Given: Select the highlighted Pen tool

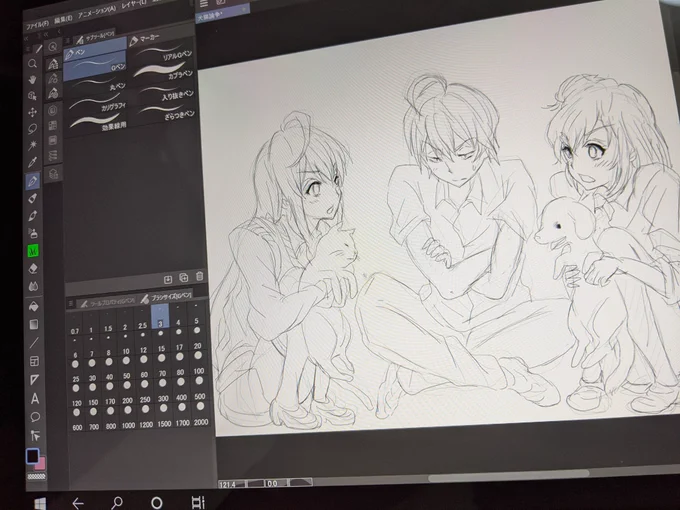Looking at the screenshot, I should (33, 180).
